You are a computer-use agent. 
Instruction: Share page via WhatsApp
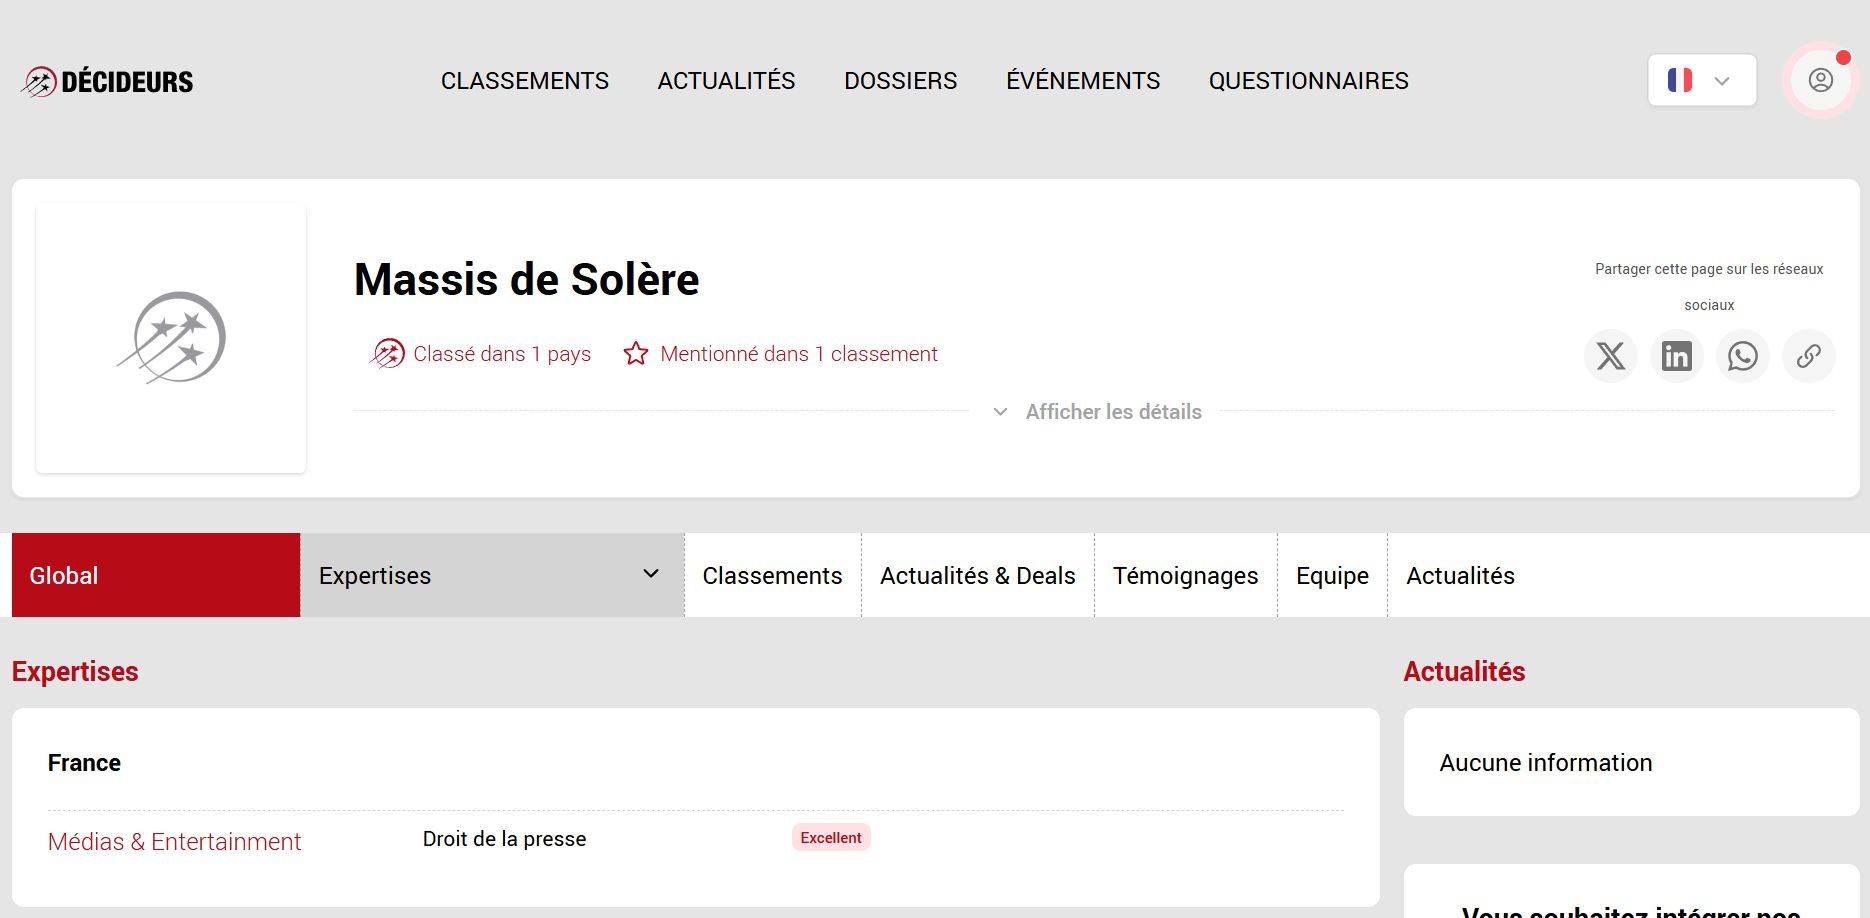point(1742,356)
